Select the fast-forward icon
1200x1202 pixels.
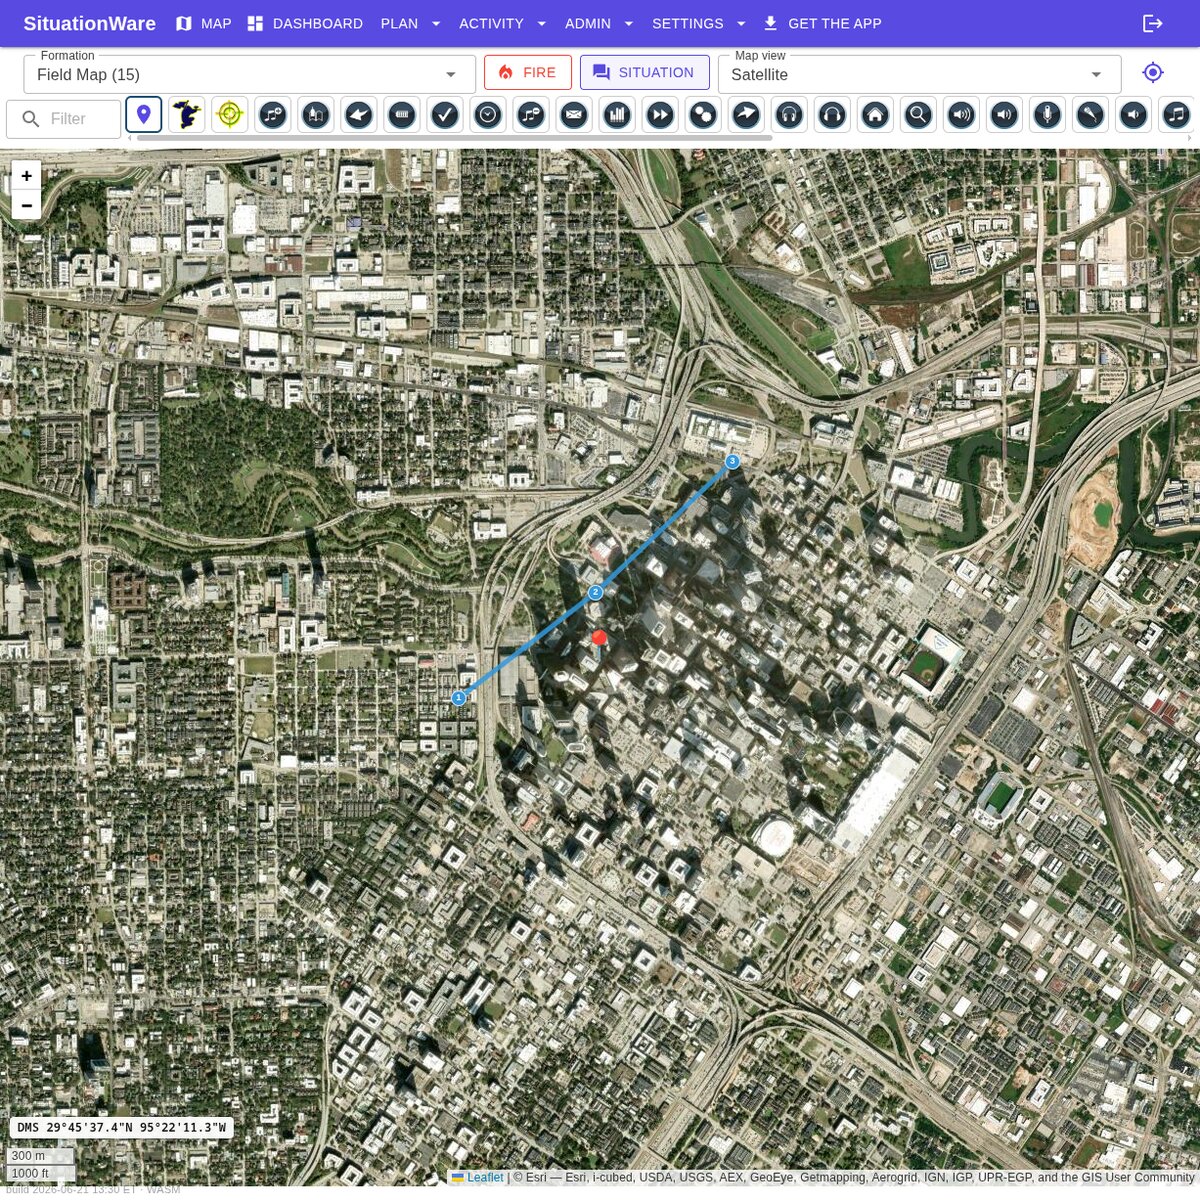[660, 115]
